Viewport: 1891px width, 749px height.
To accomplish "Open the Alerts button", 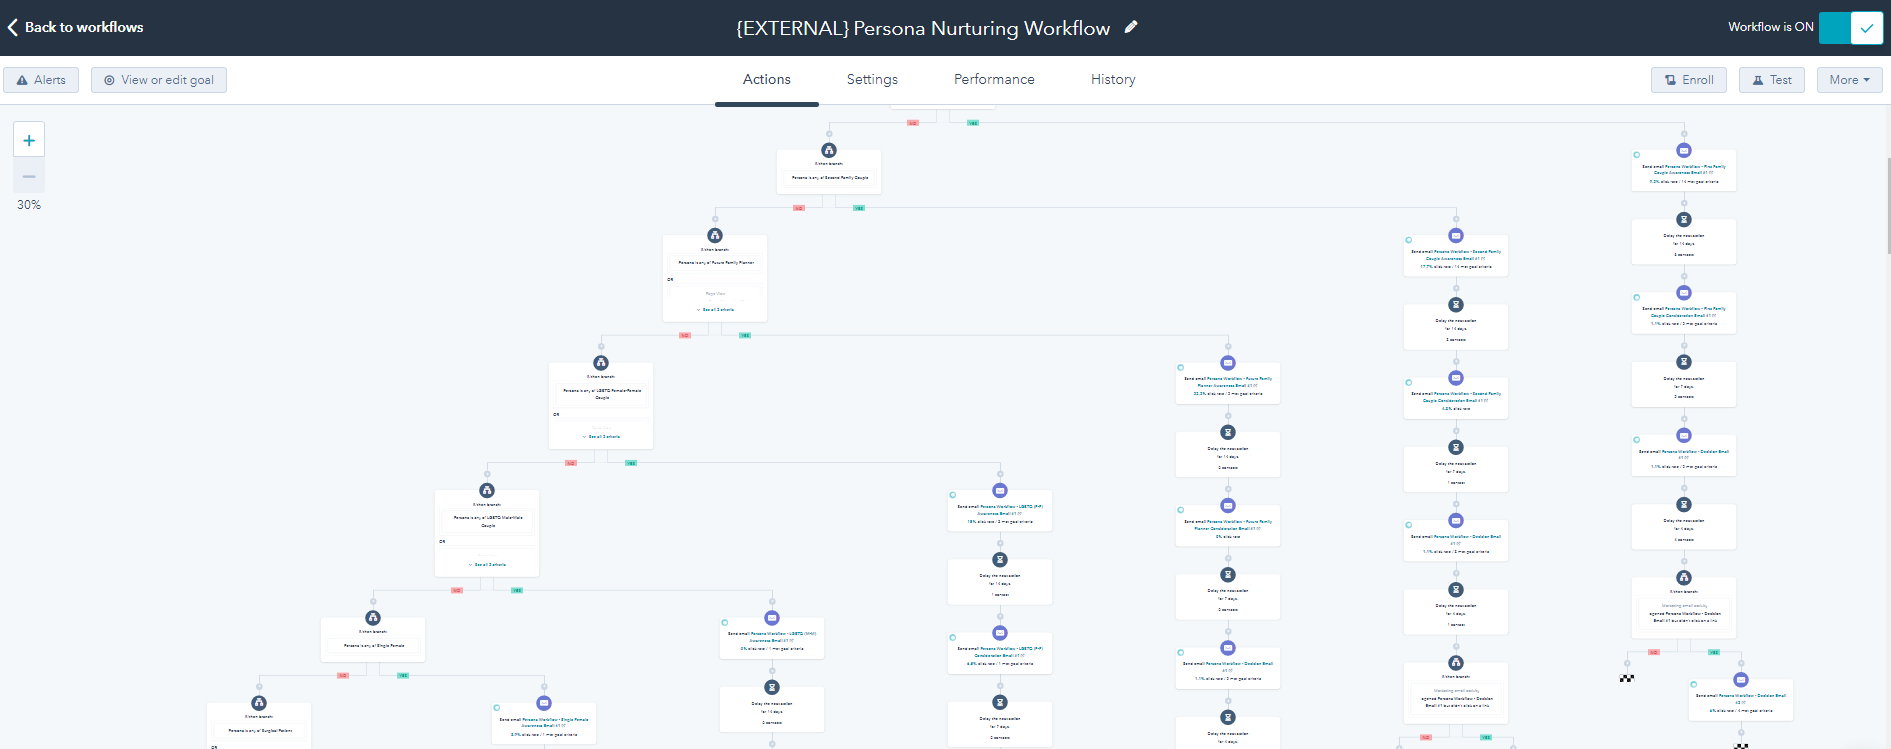I will point(41,80).
